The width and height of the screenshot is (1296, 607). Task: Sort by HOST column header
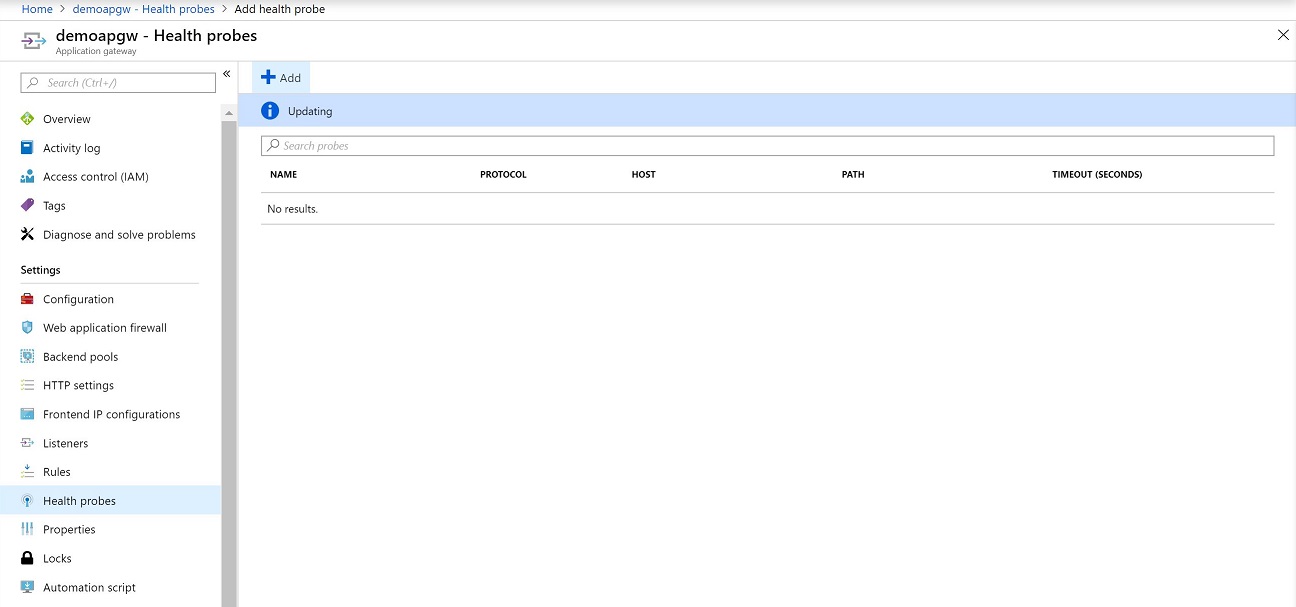pos(644,174)
